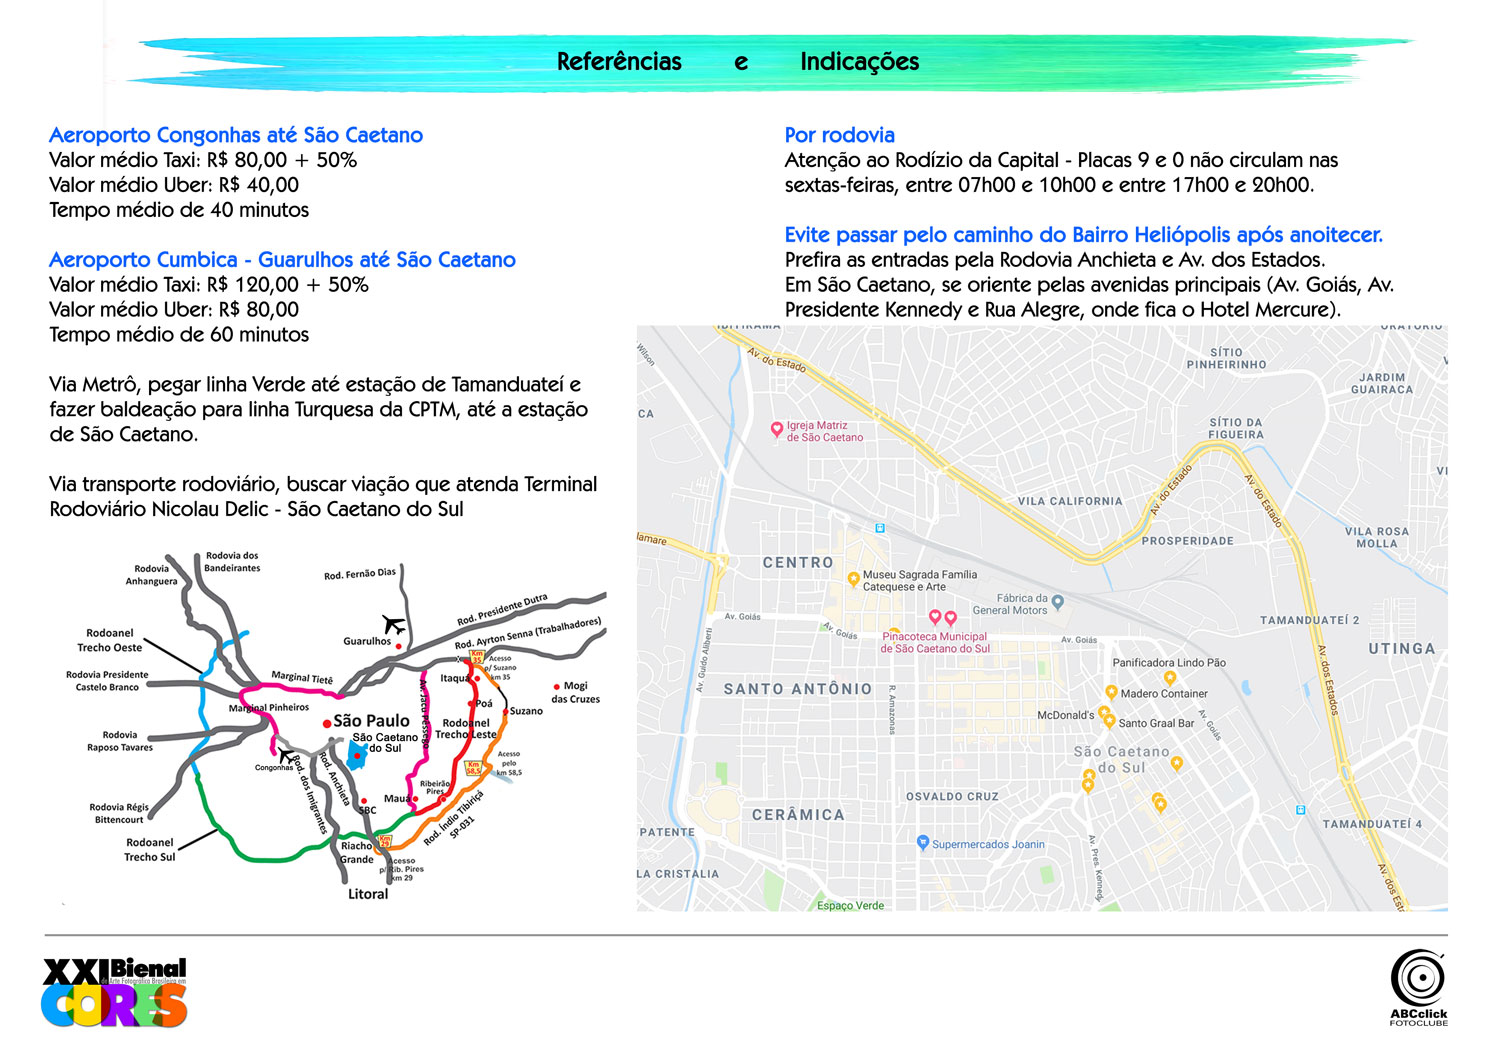
Task: Click the Museu Sagrada Família yellow pin
Action: [853, 579]
